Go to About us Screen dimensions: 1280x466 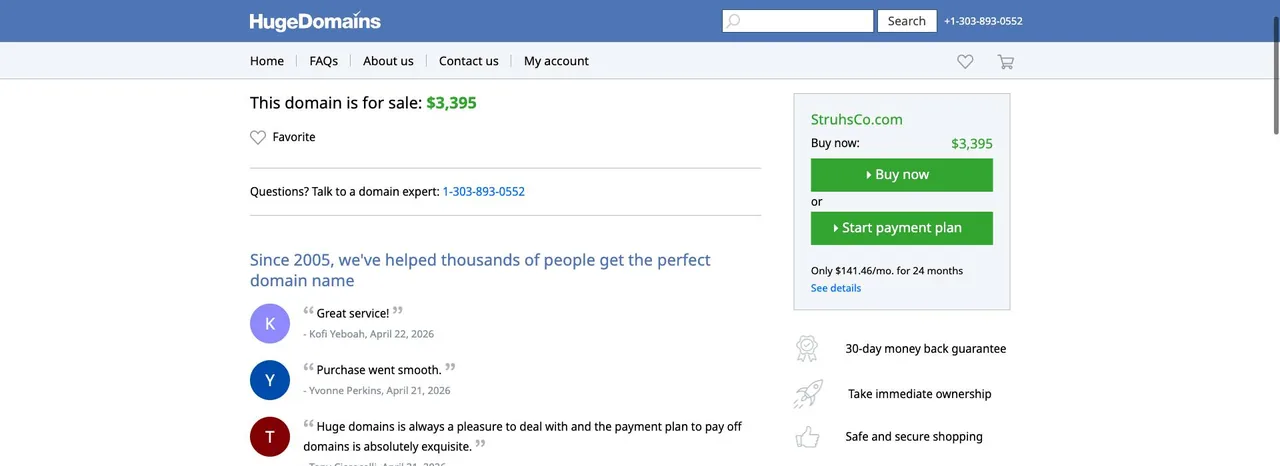coord(388,61)
